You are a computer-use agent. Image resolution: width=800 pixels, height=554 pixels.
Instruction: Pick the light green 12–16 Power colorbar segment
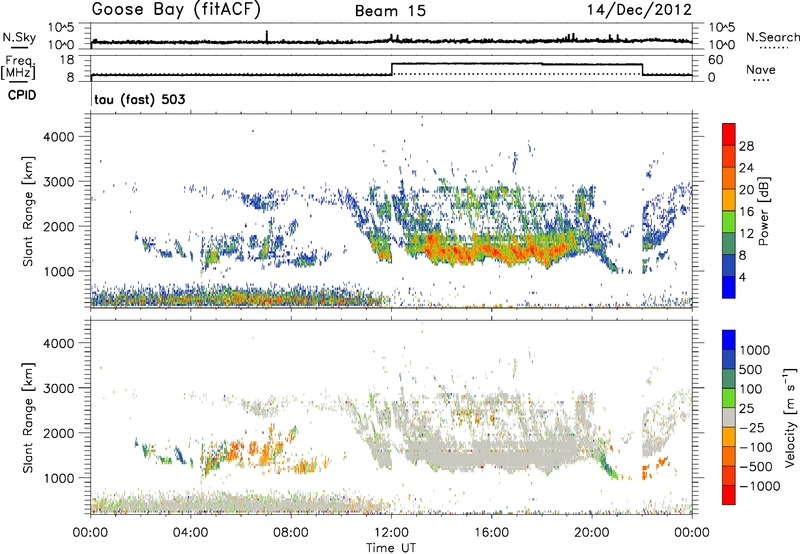[x=729, y=221]
